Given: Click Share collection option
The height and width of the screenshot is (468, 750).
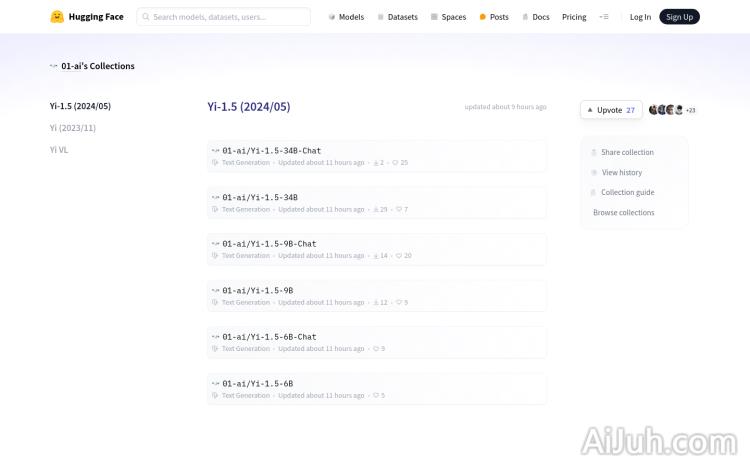Looking at the screenshot, I should pyautogui.click(x=626, y=152).
